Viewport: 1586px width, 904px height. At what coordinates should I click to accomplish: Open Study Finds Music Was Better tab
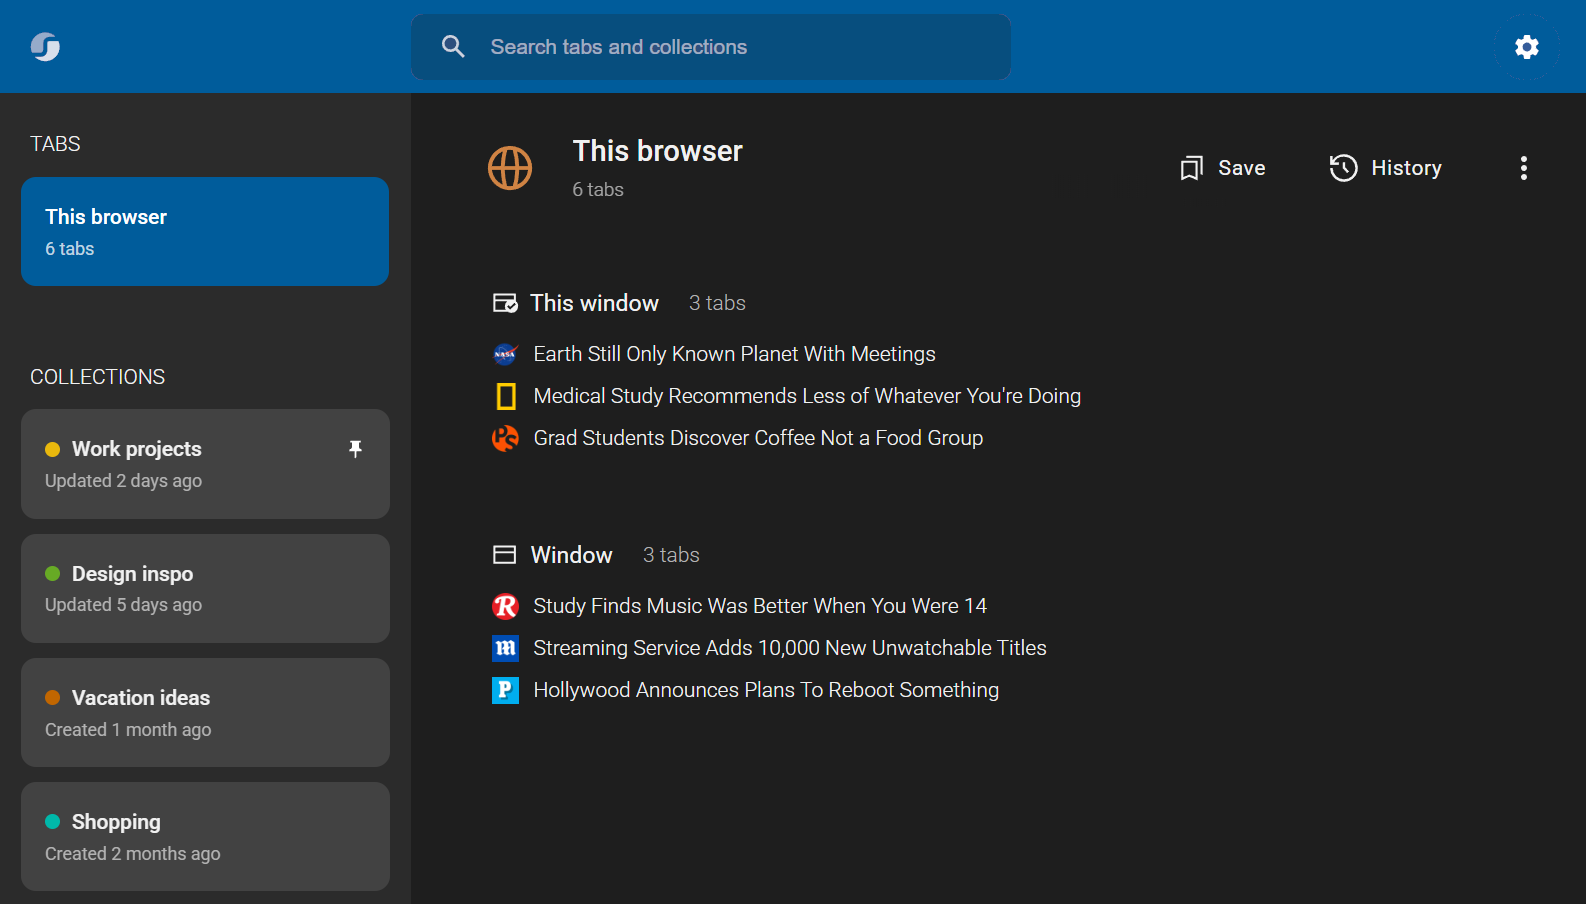[760, 606]
